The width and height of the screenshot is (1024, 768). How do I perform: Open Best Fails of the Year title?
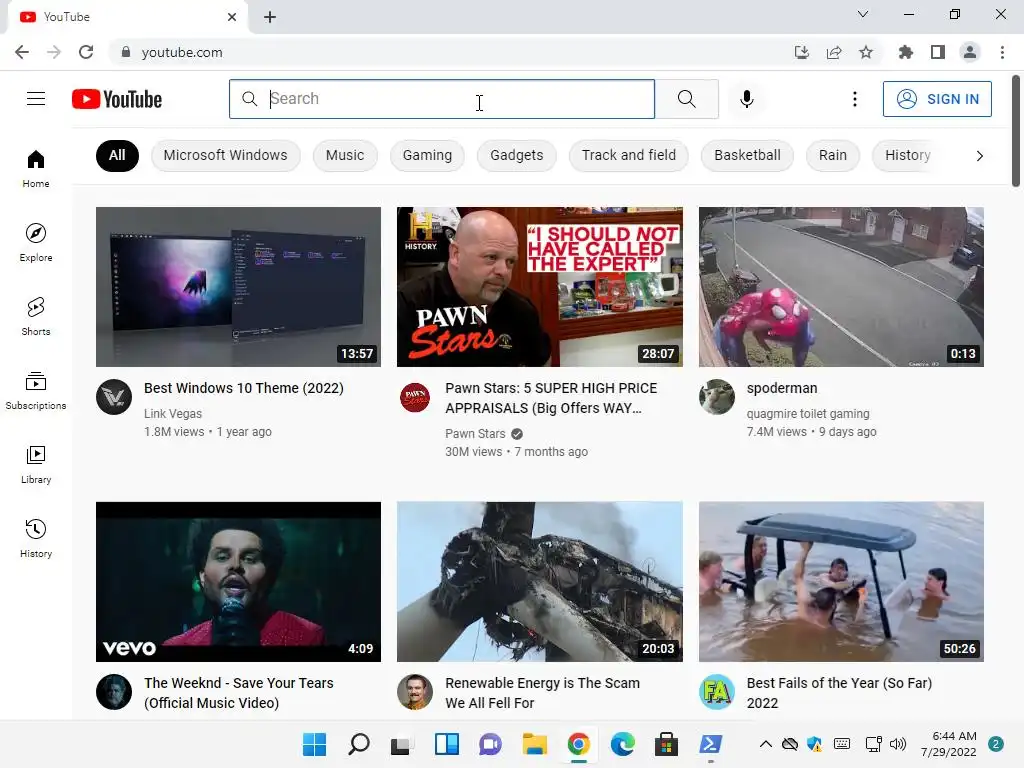(839, 693)
